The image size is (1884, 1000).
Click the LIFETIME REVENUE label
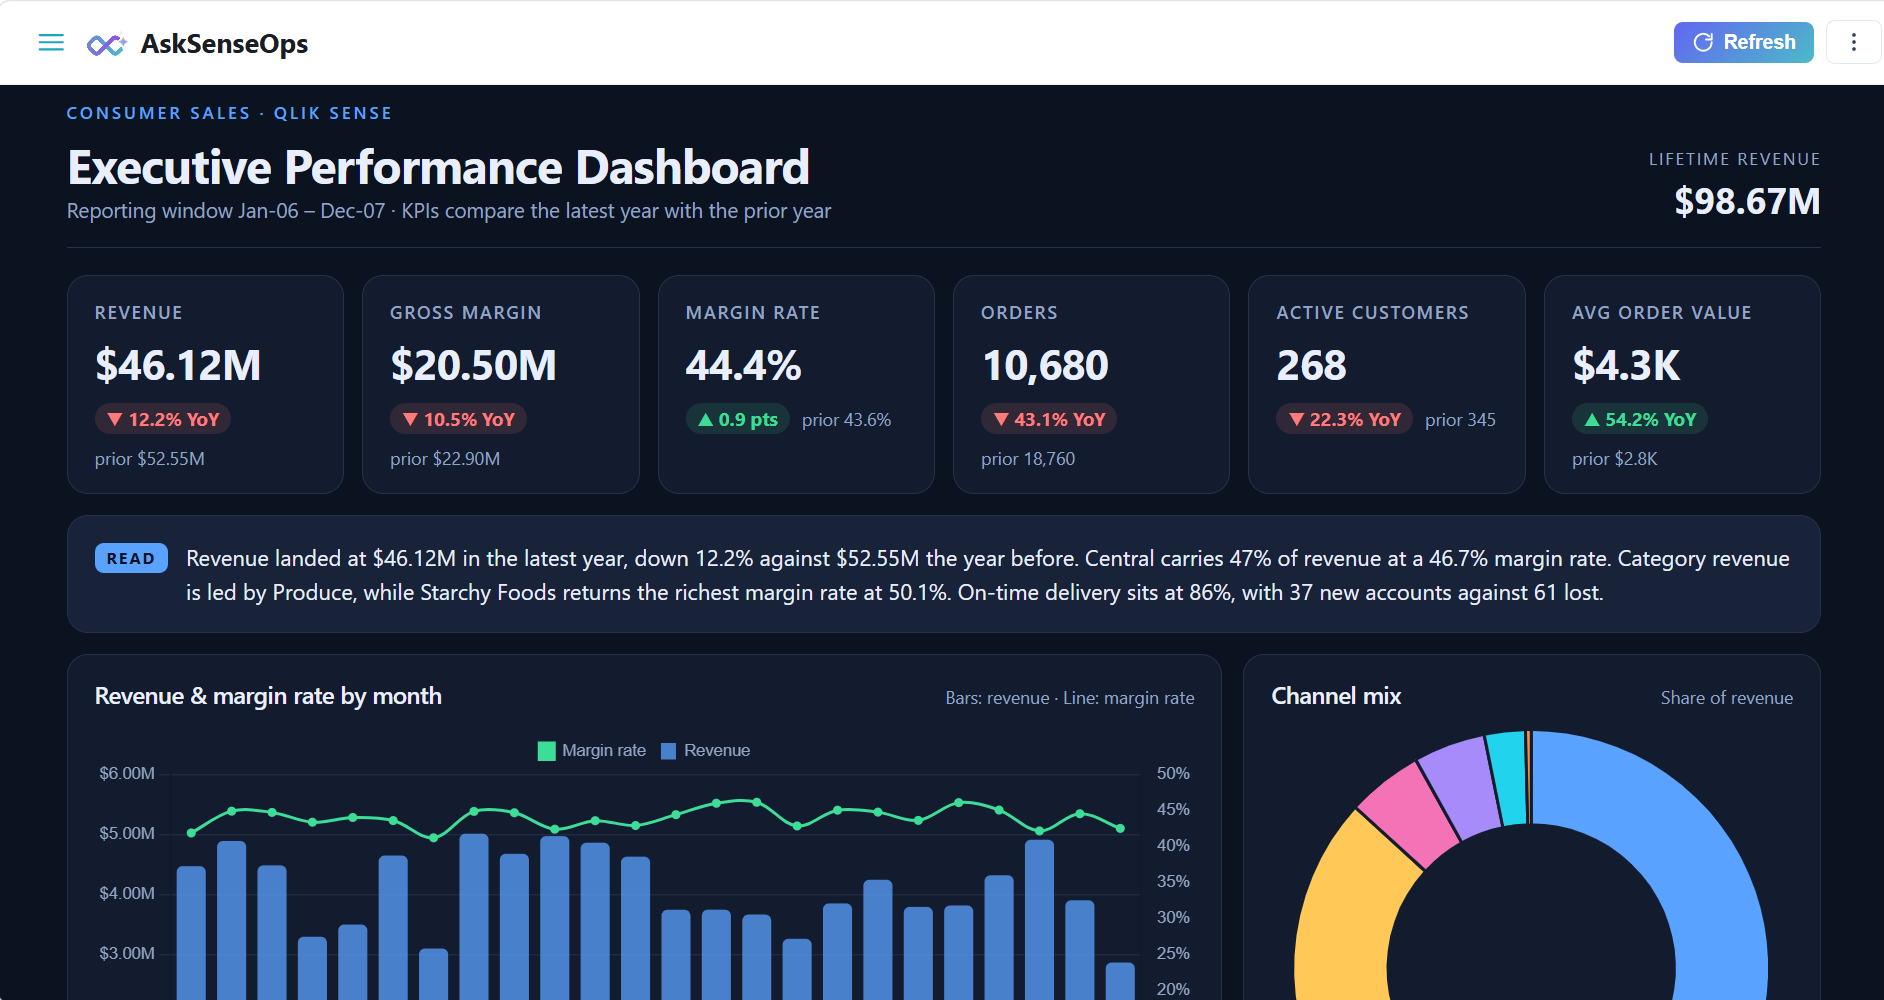coord(1734,159)
